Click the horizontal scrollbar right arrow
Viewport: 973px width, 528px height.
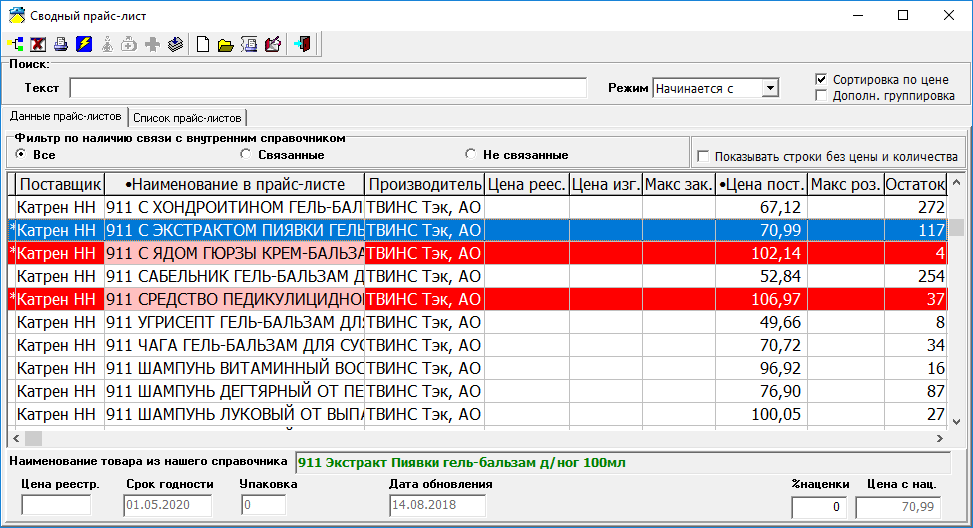point(939,438)
